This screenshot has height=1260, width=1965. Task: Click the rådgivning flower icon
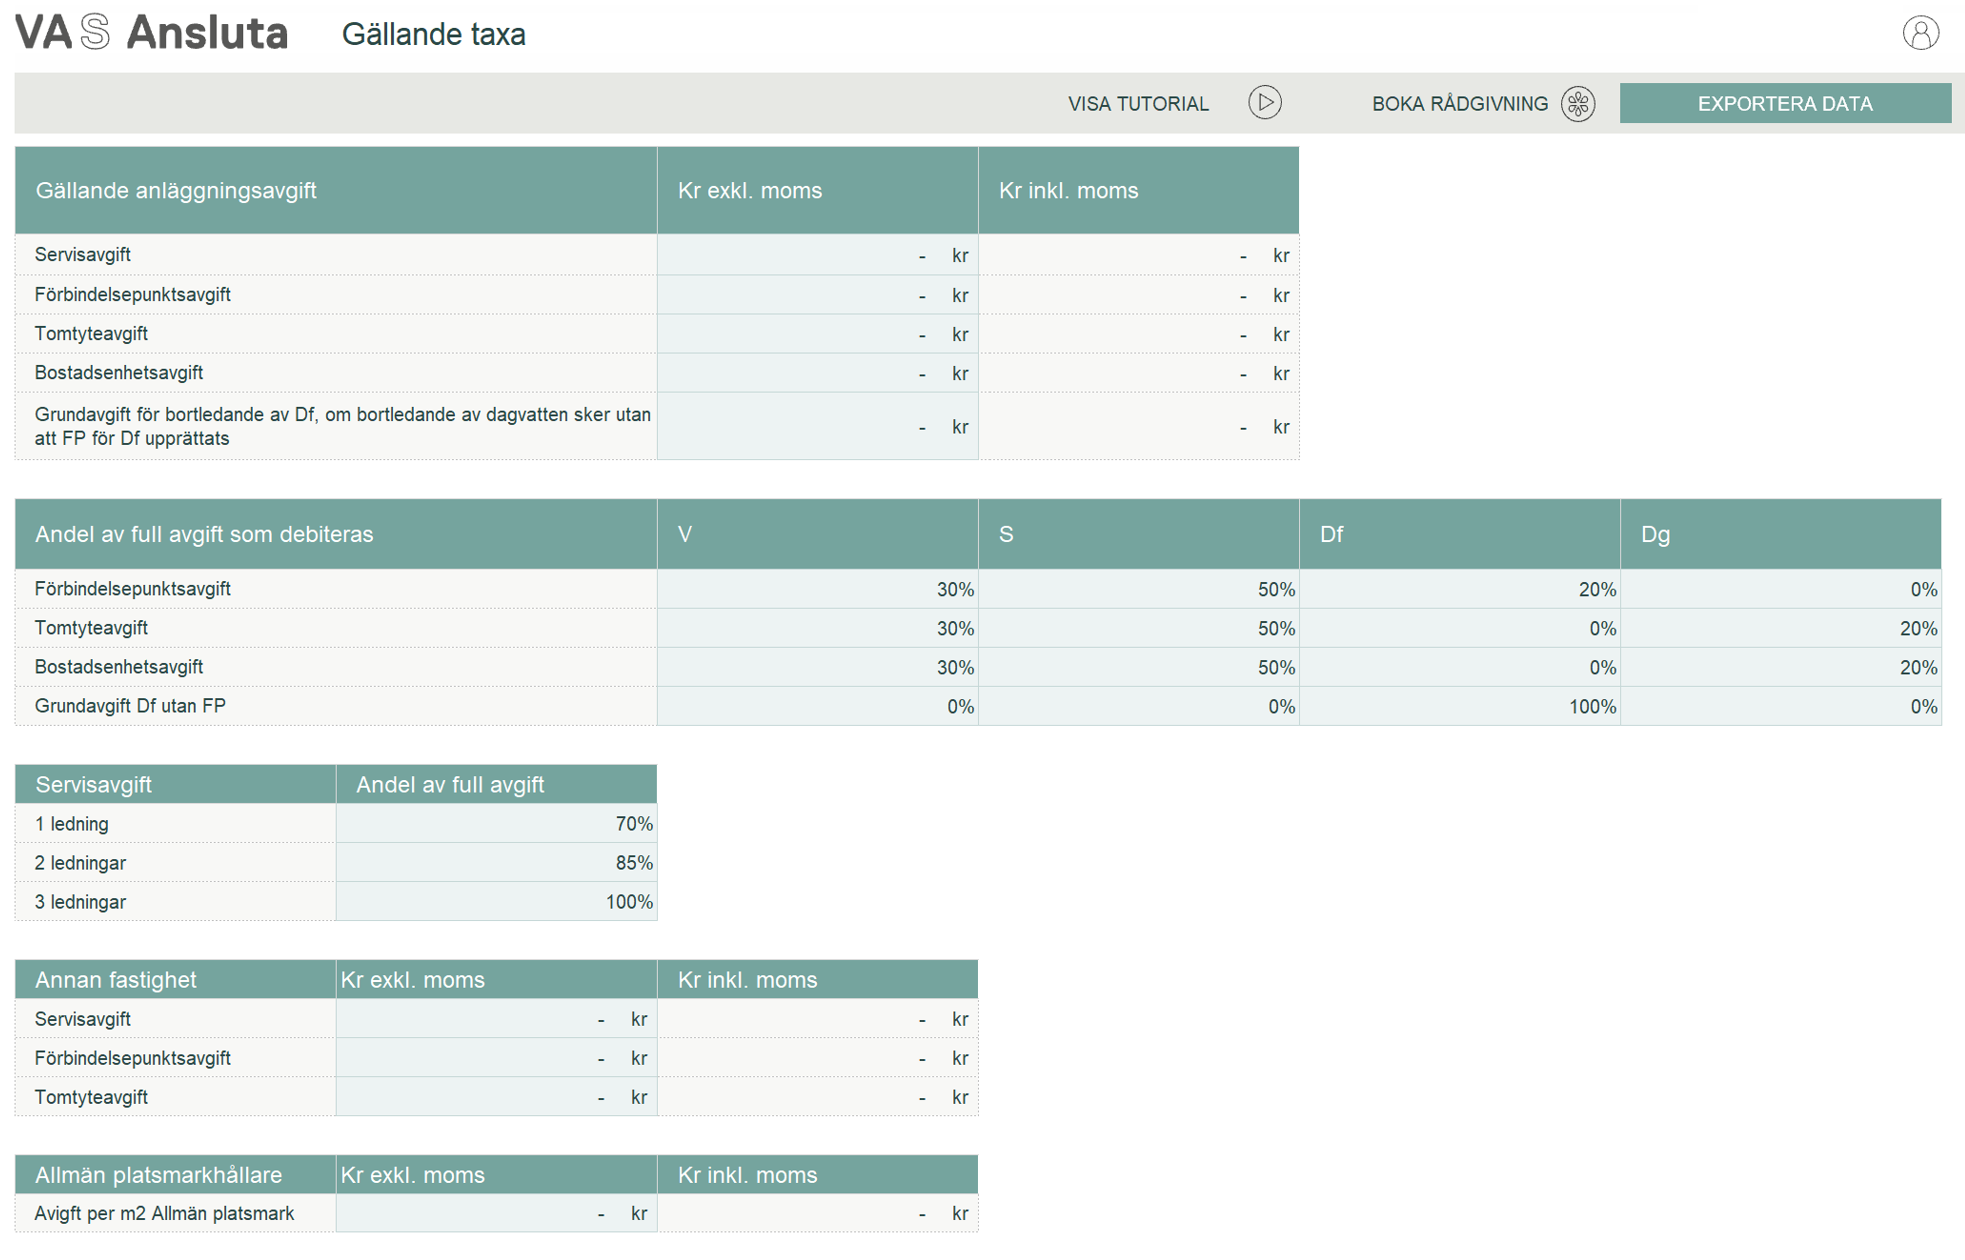click(x=1578, y=103)
